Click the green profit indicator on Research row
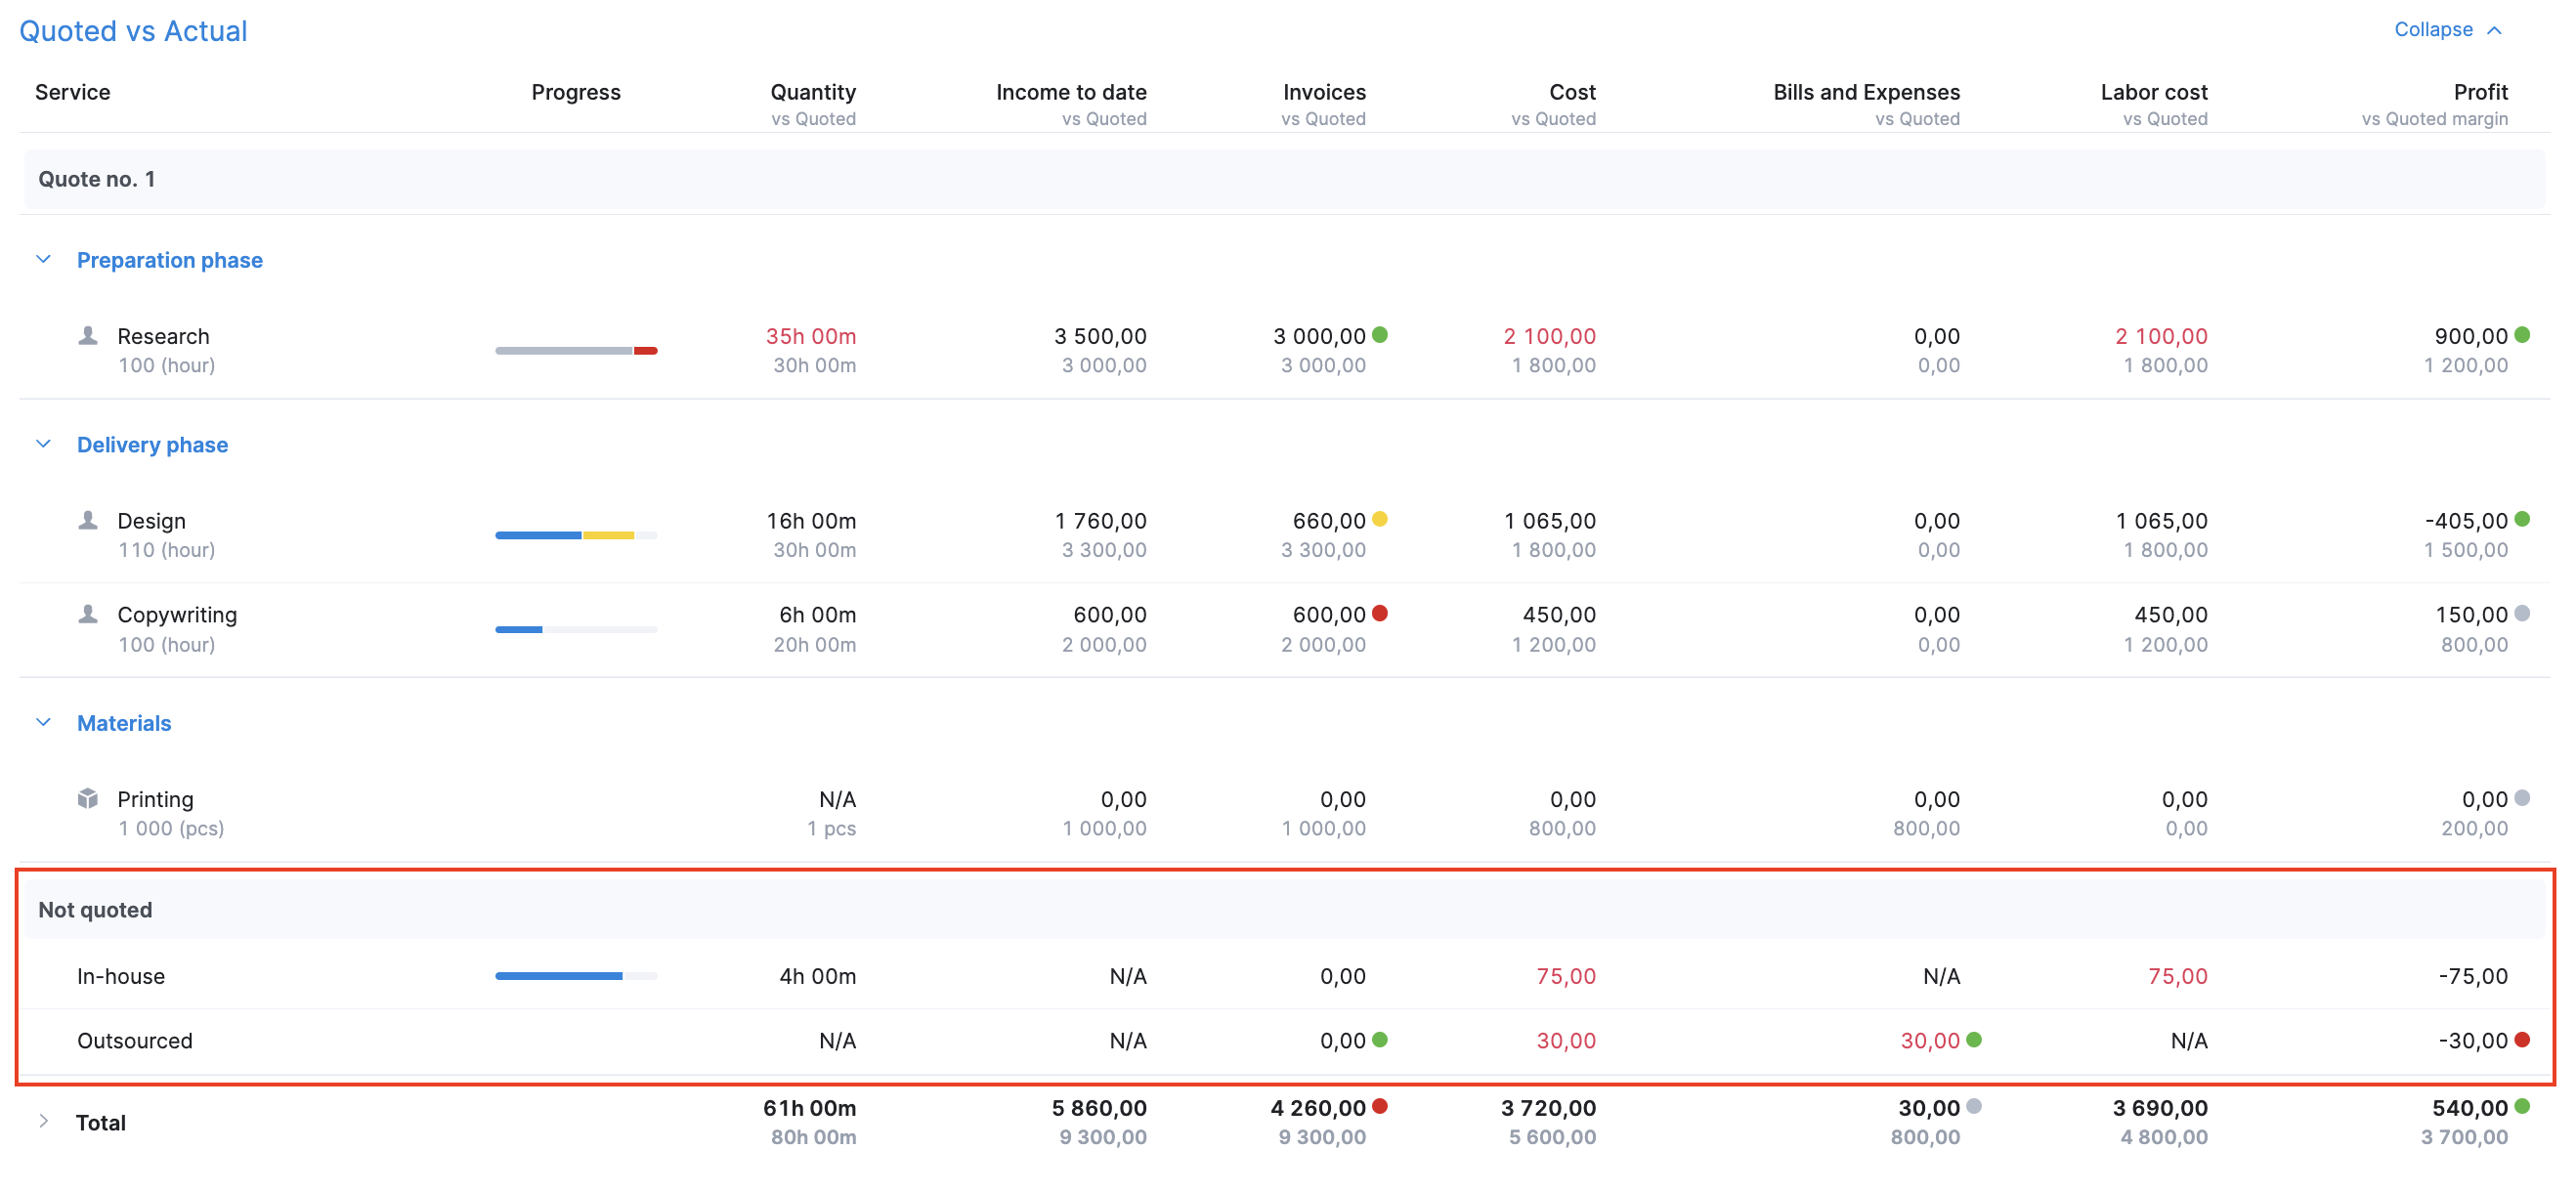This screenshot has height=1192, width=2576. click(2524, 335)
